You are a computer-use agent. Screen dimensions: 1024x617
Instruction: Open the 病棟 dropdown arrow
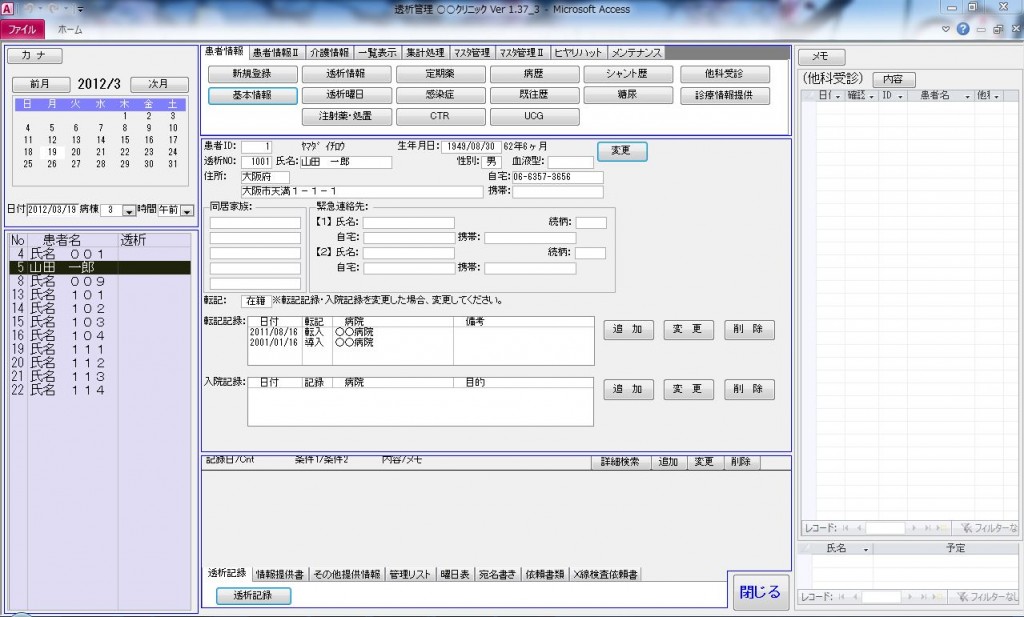(x=128, y=211)
